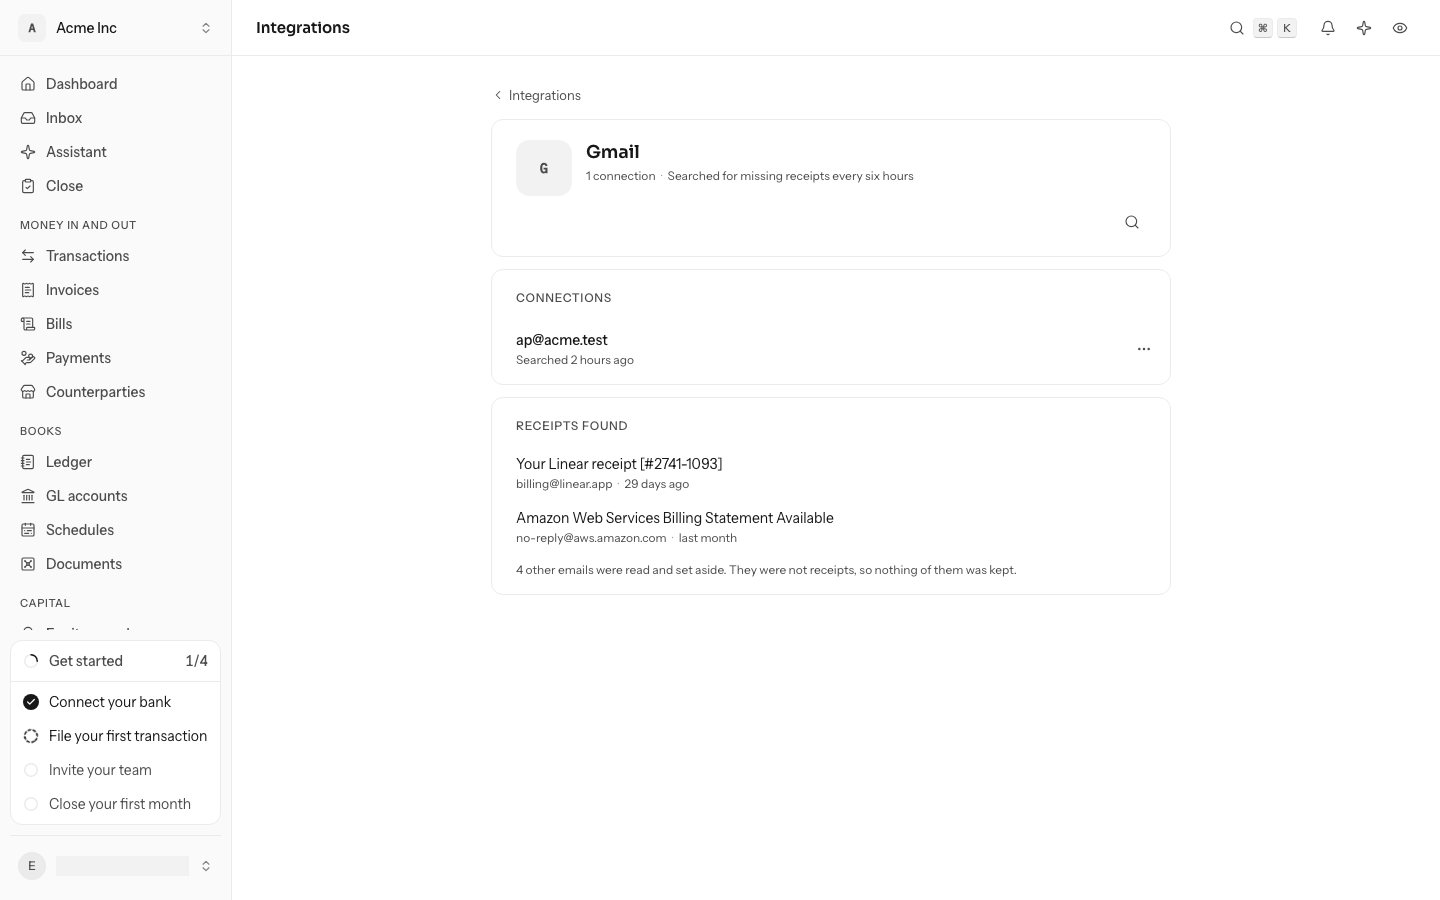Expand the Acme Inc workspace switcher
The width and height of the screenshot is (1440, 900).
coord(116,28)
